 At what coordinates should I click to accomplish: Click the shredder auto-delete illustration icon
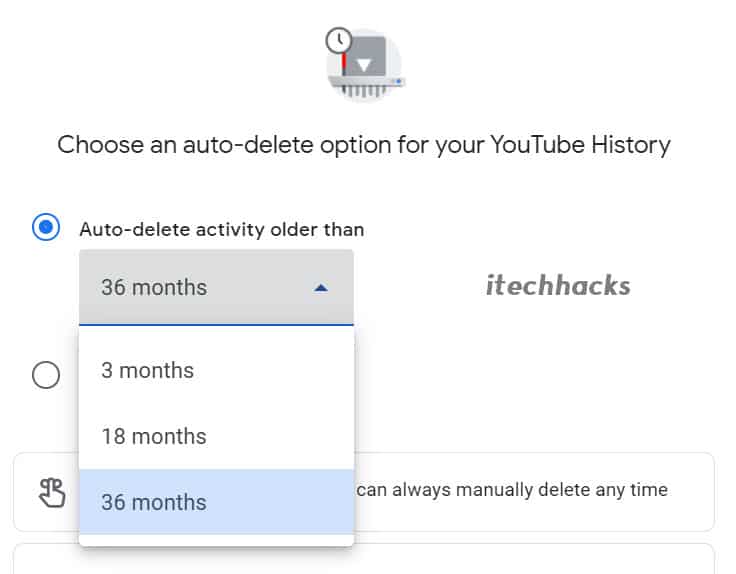tap(365, 64)
